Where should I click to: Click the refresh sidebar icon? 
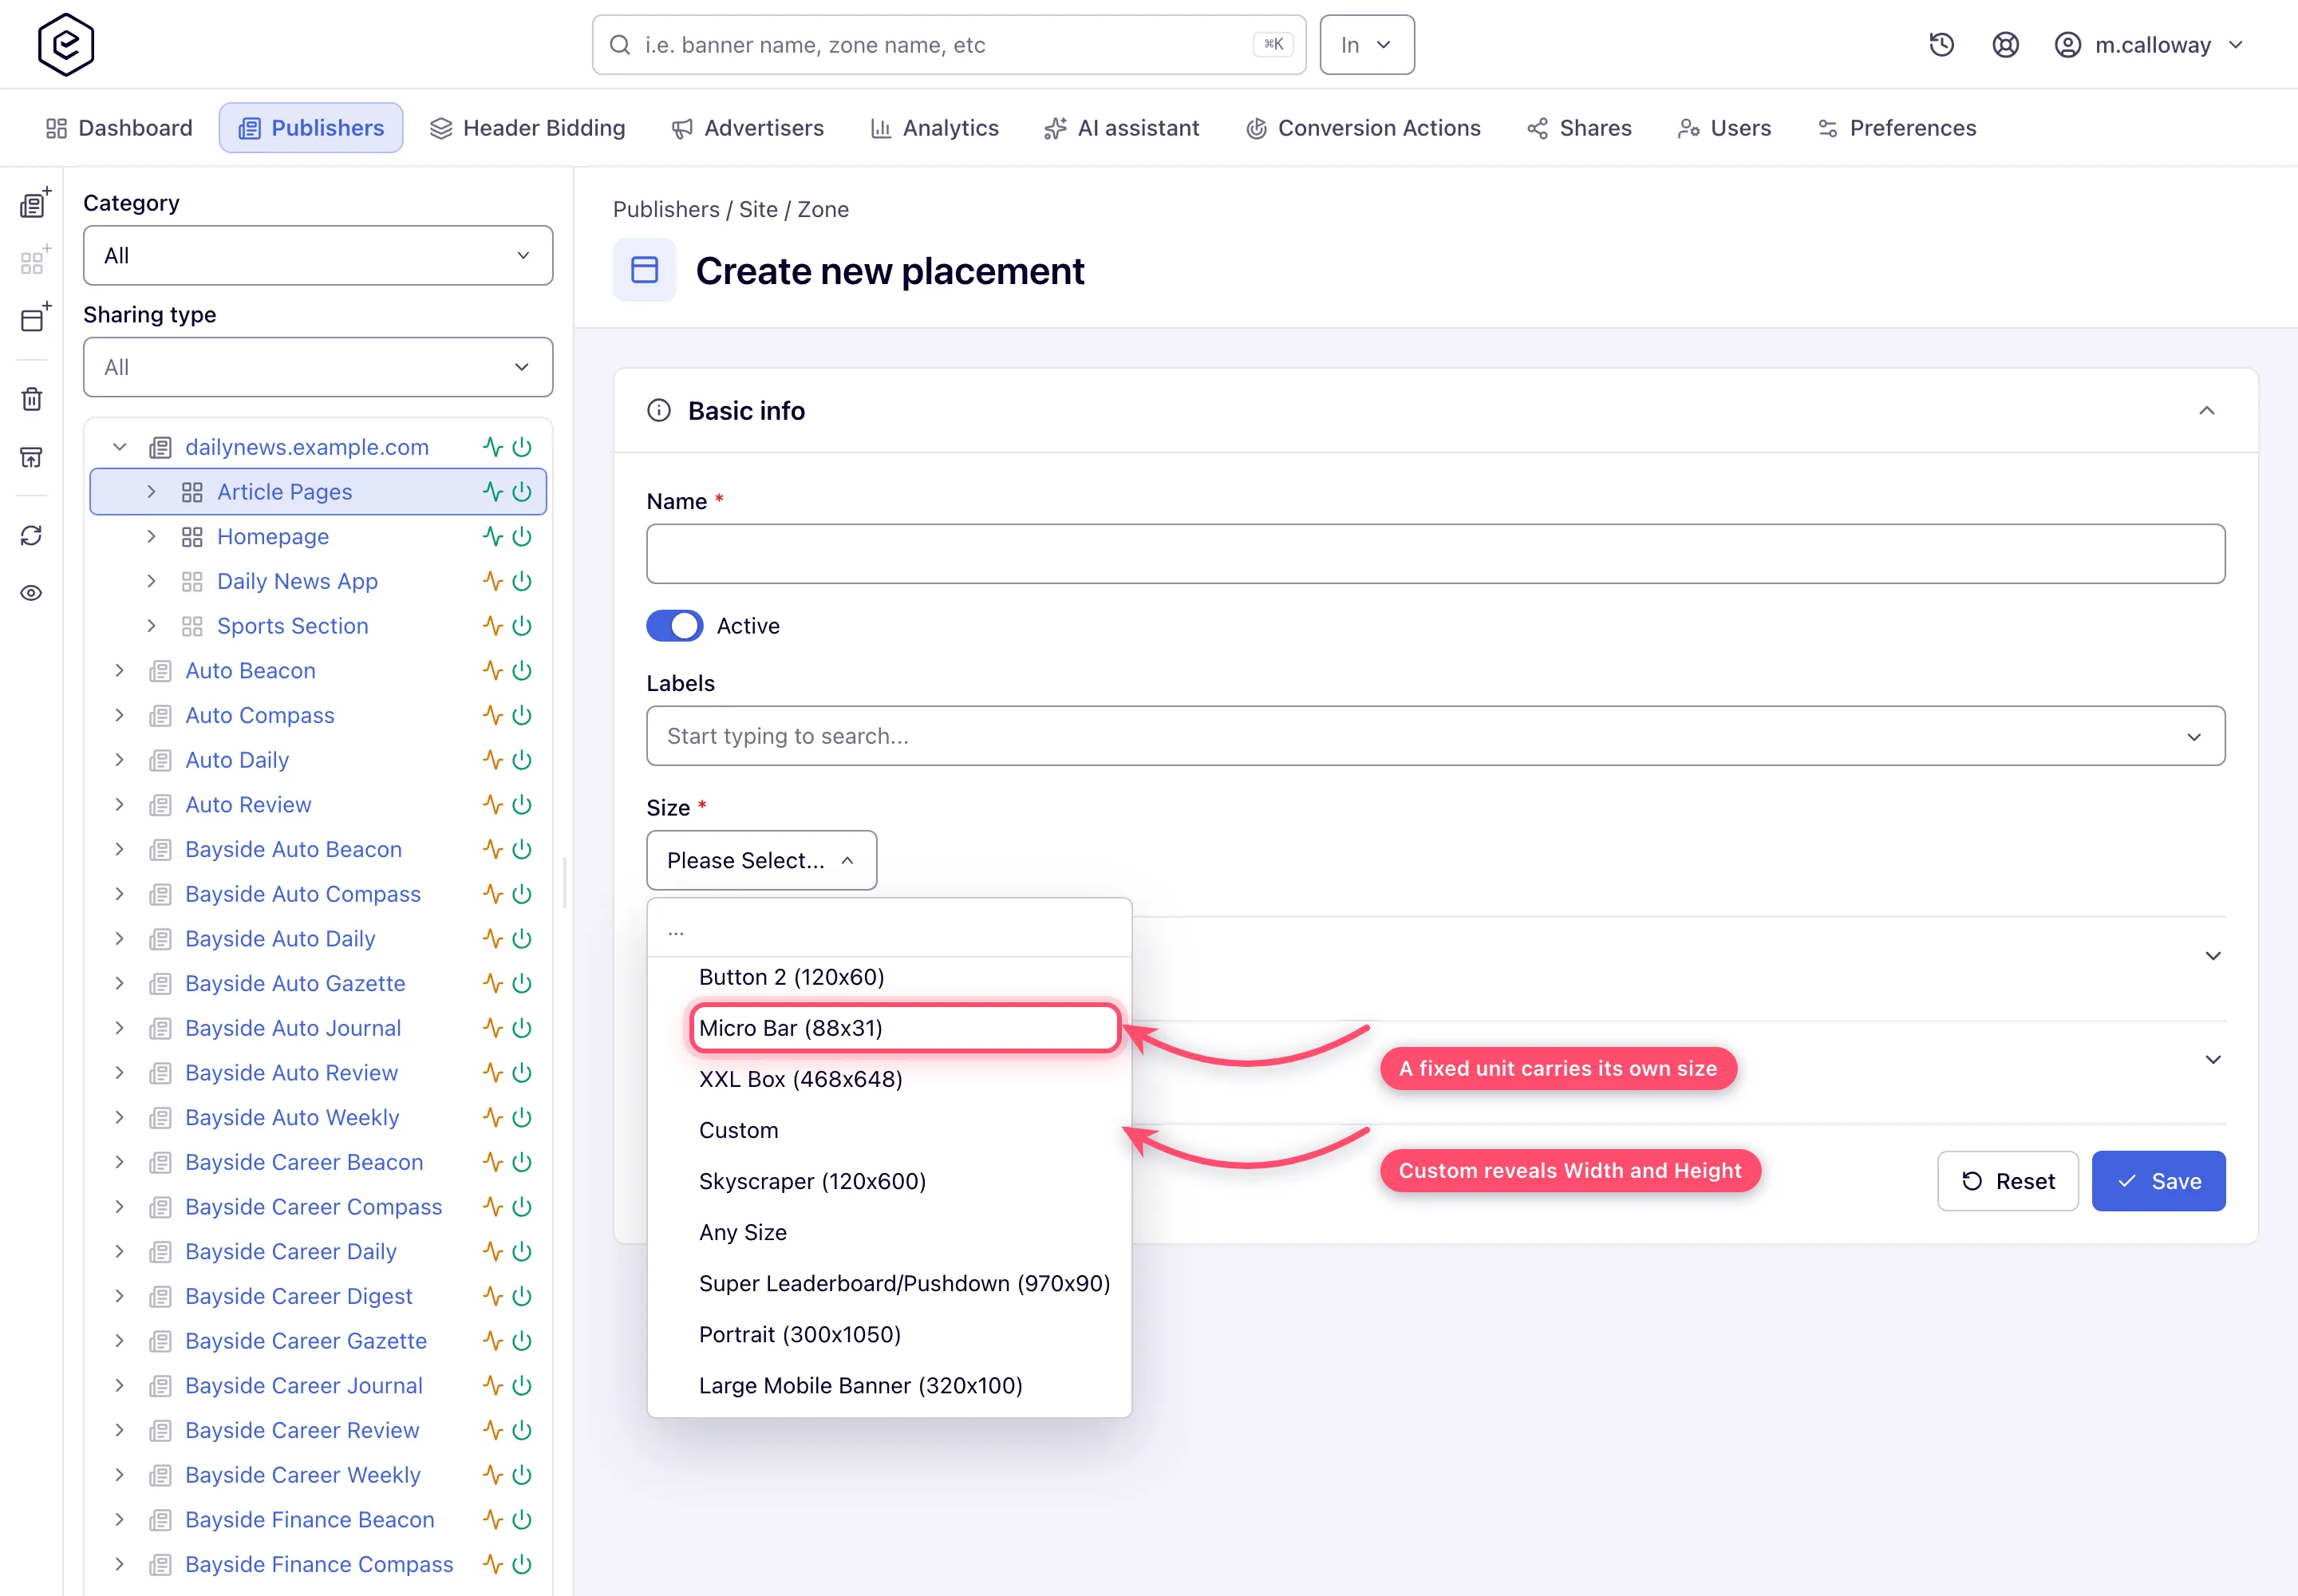(x=32, y=536)
